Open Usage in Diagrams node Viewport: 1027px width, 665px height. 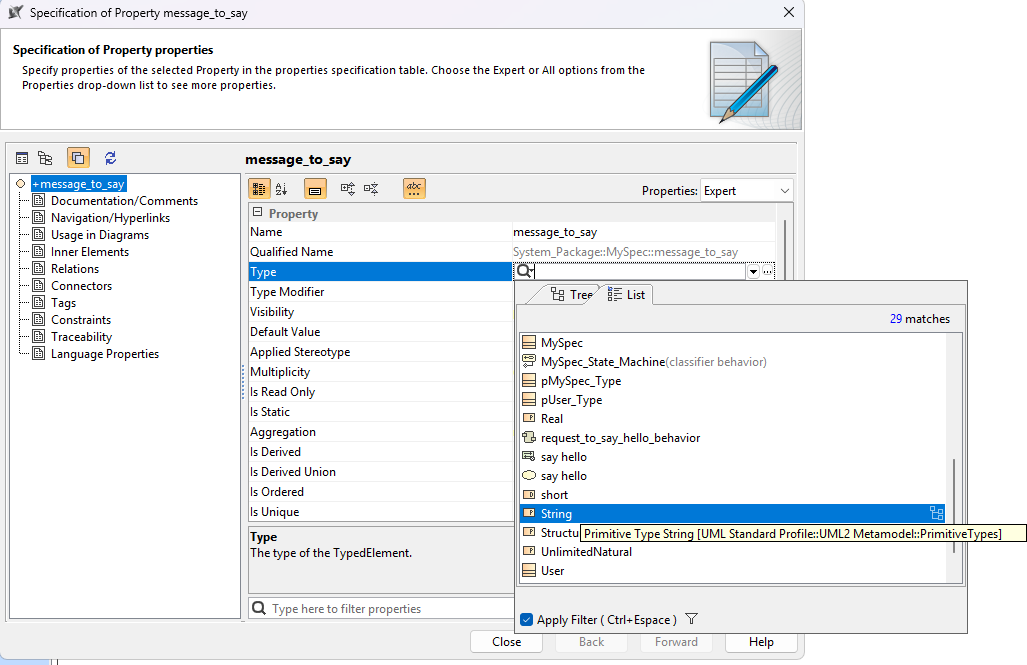(x=100, y=235)
